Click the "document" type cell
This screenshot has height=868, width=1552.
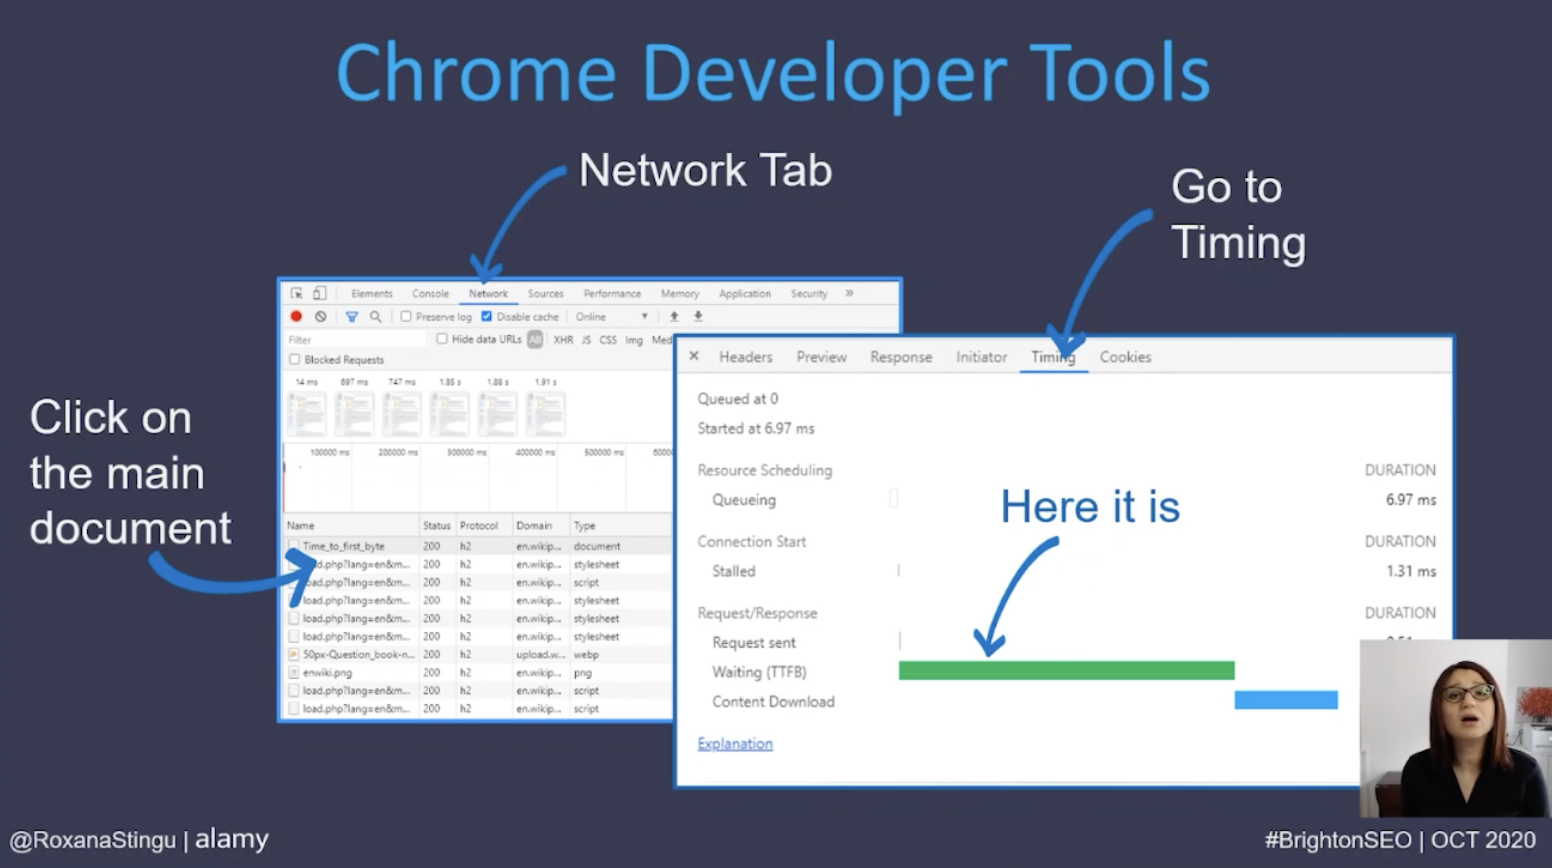[597, 546]
